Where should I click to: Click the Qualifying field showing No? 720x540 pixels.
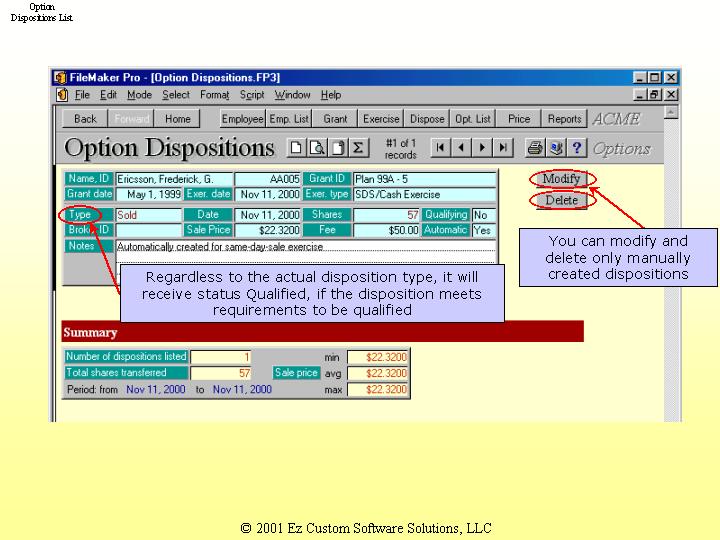pyautogui.click(x=484, y=215)
